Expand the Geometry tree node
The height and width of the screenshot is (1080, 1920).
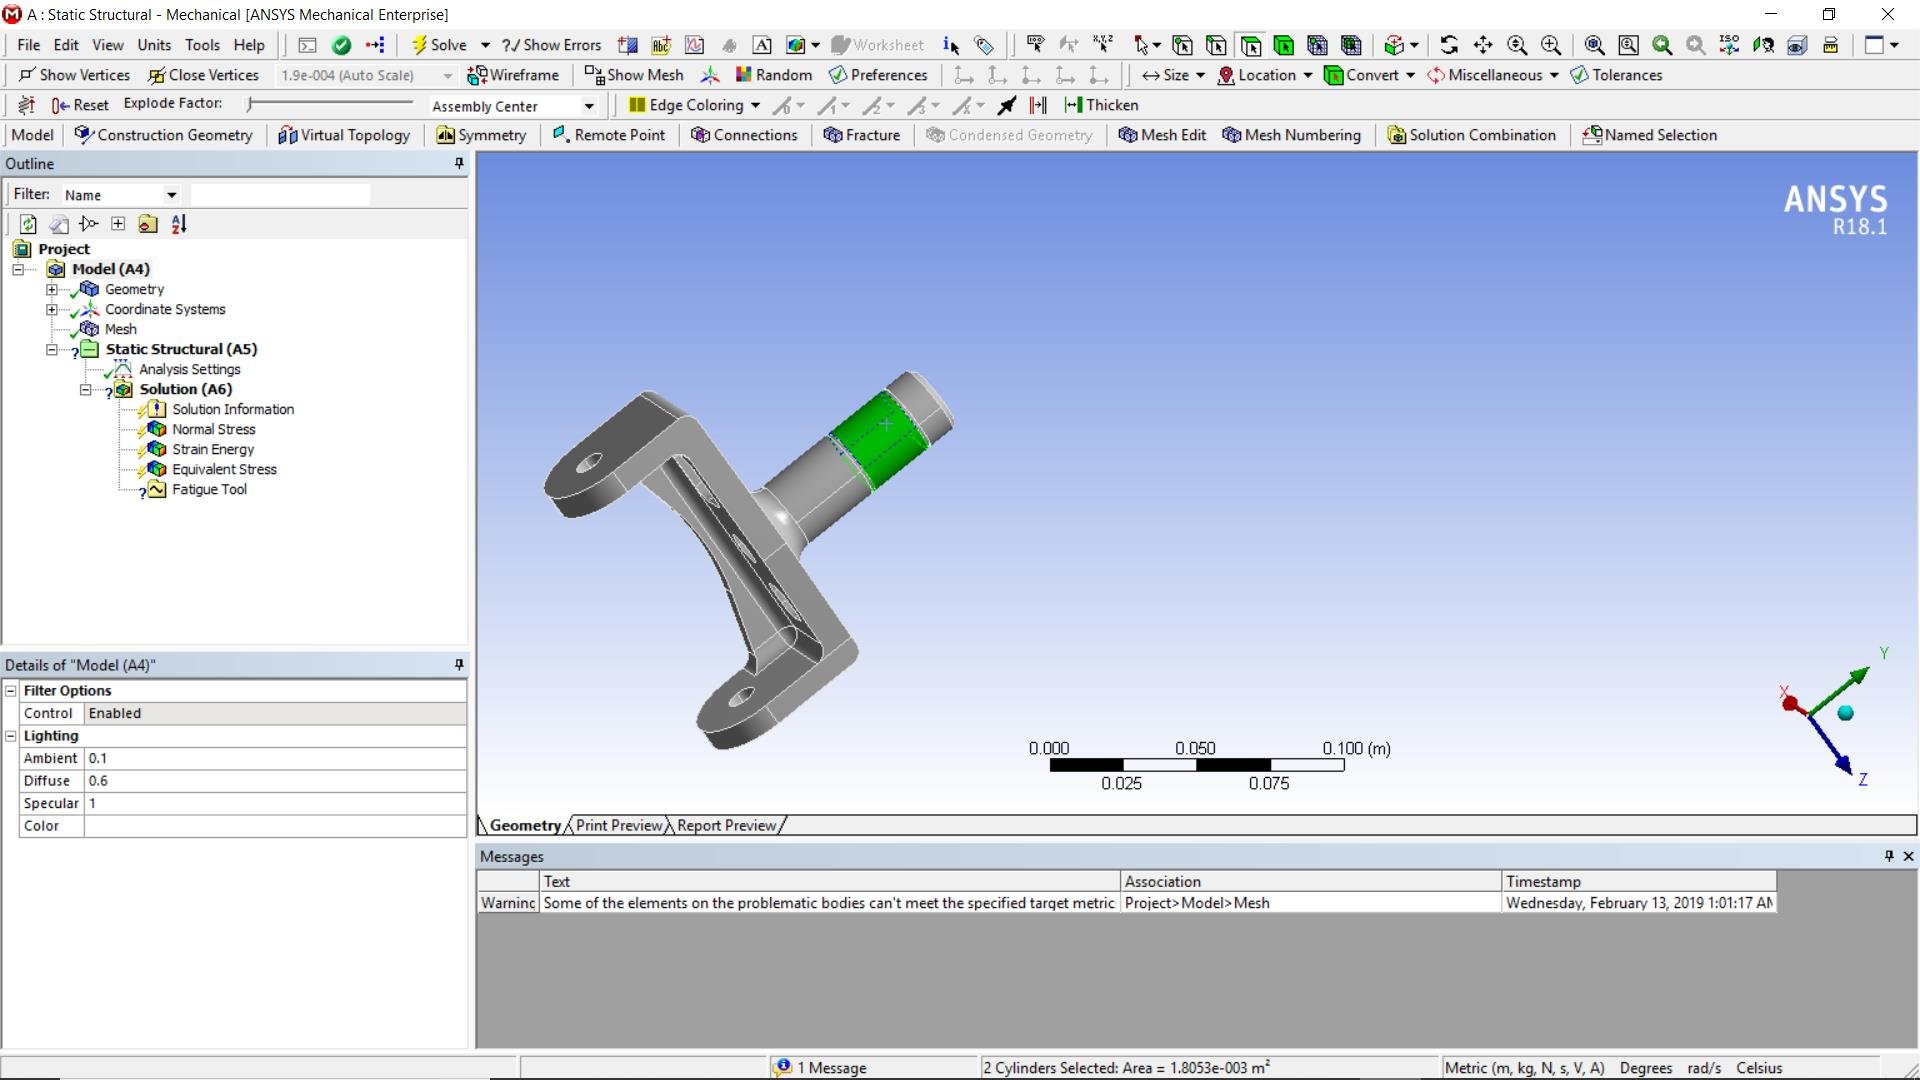coord(52,289)
